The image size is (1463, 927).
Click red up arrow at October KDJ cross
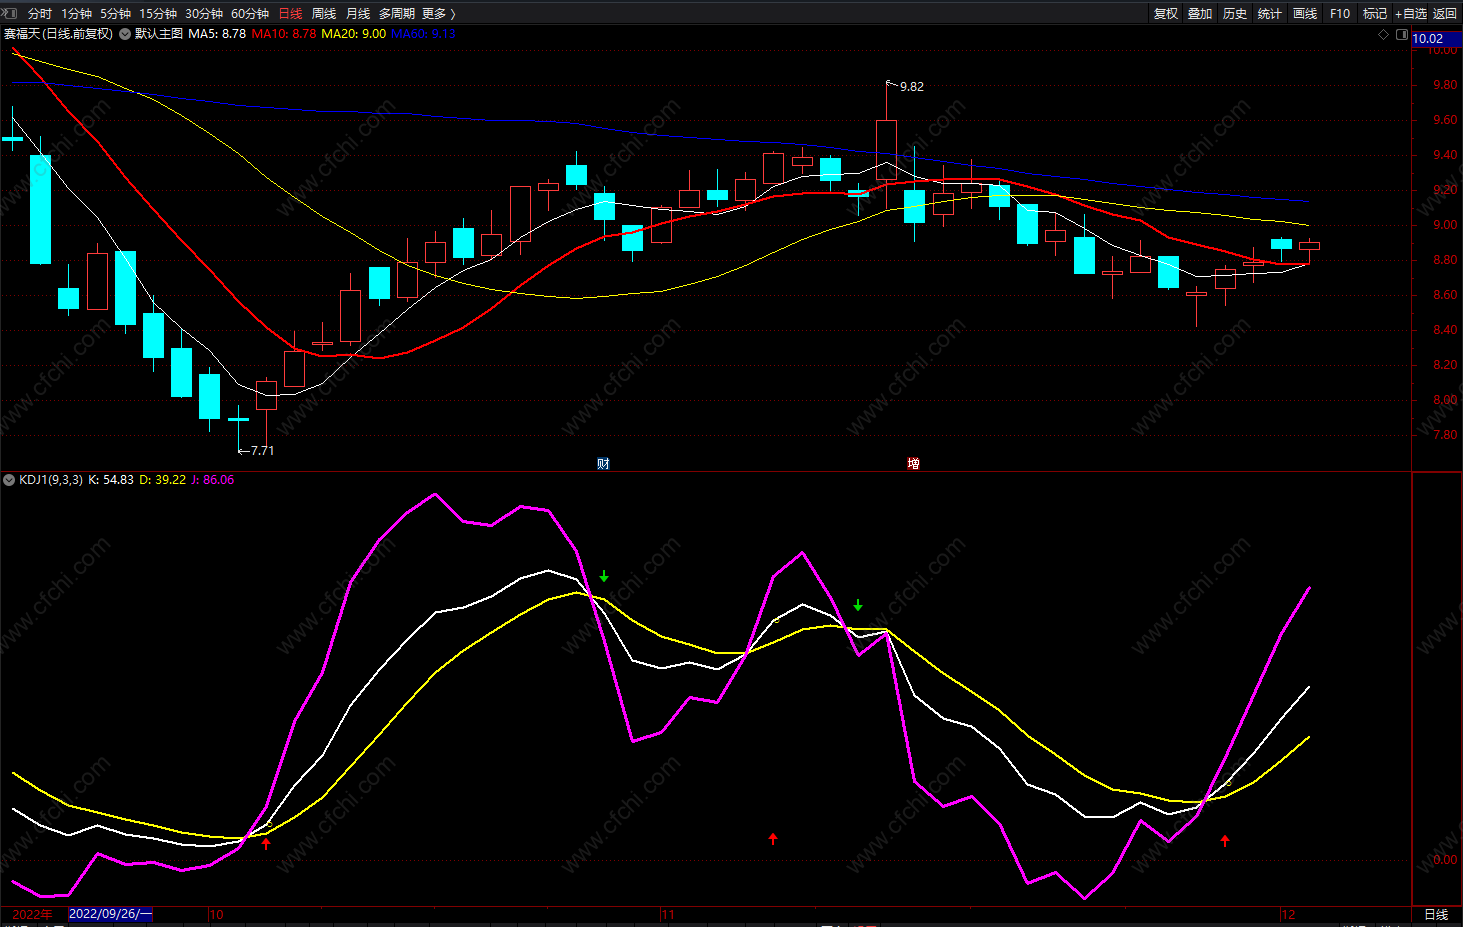tap(266, 844)
